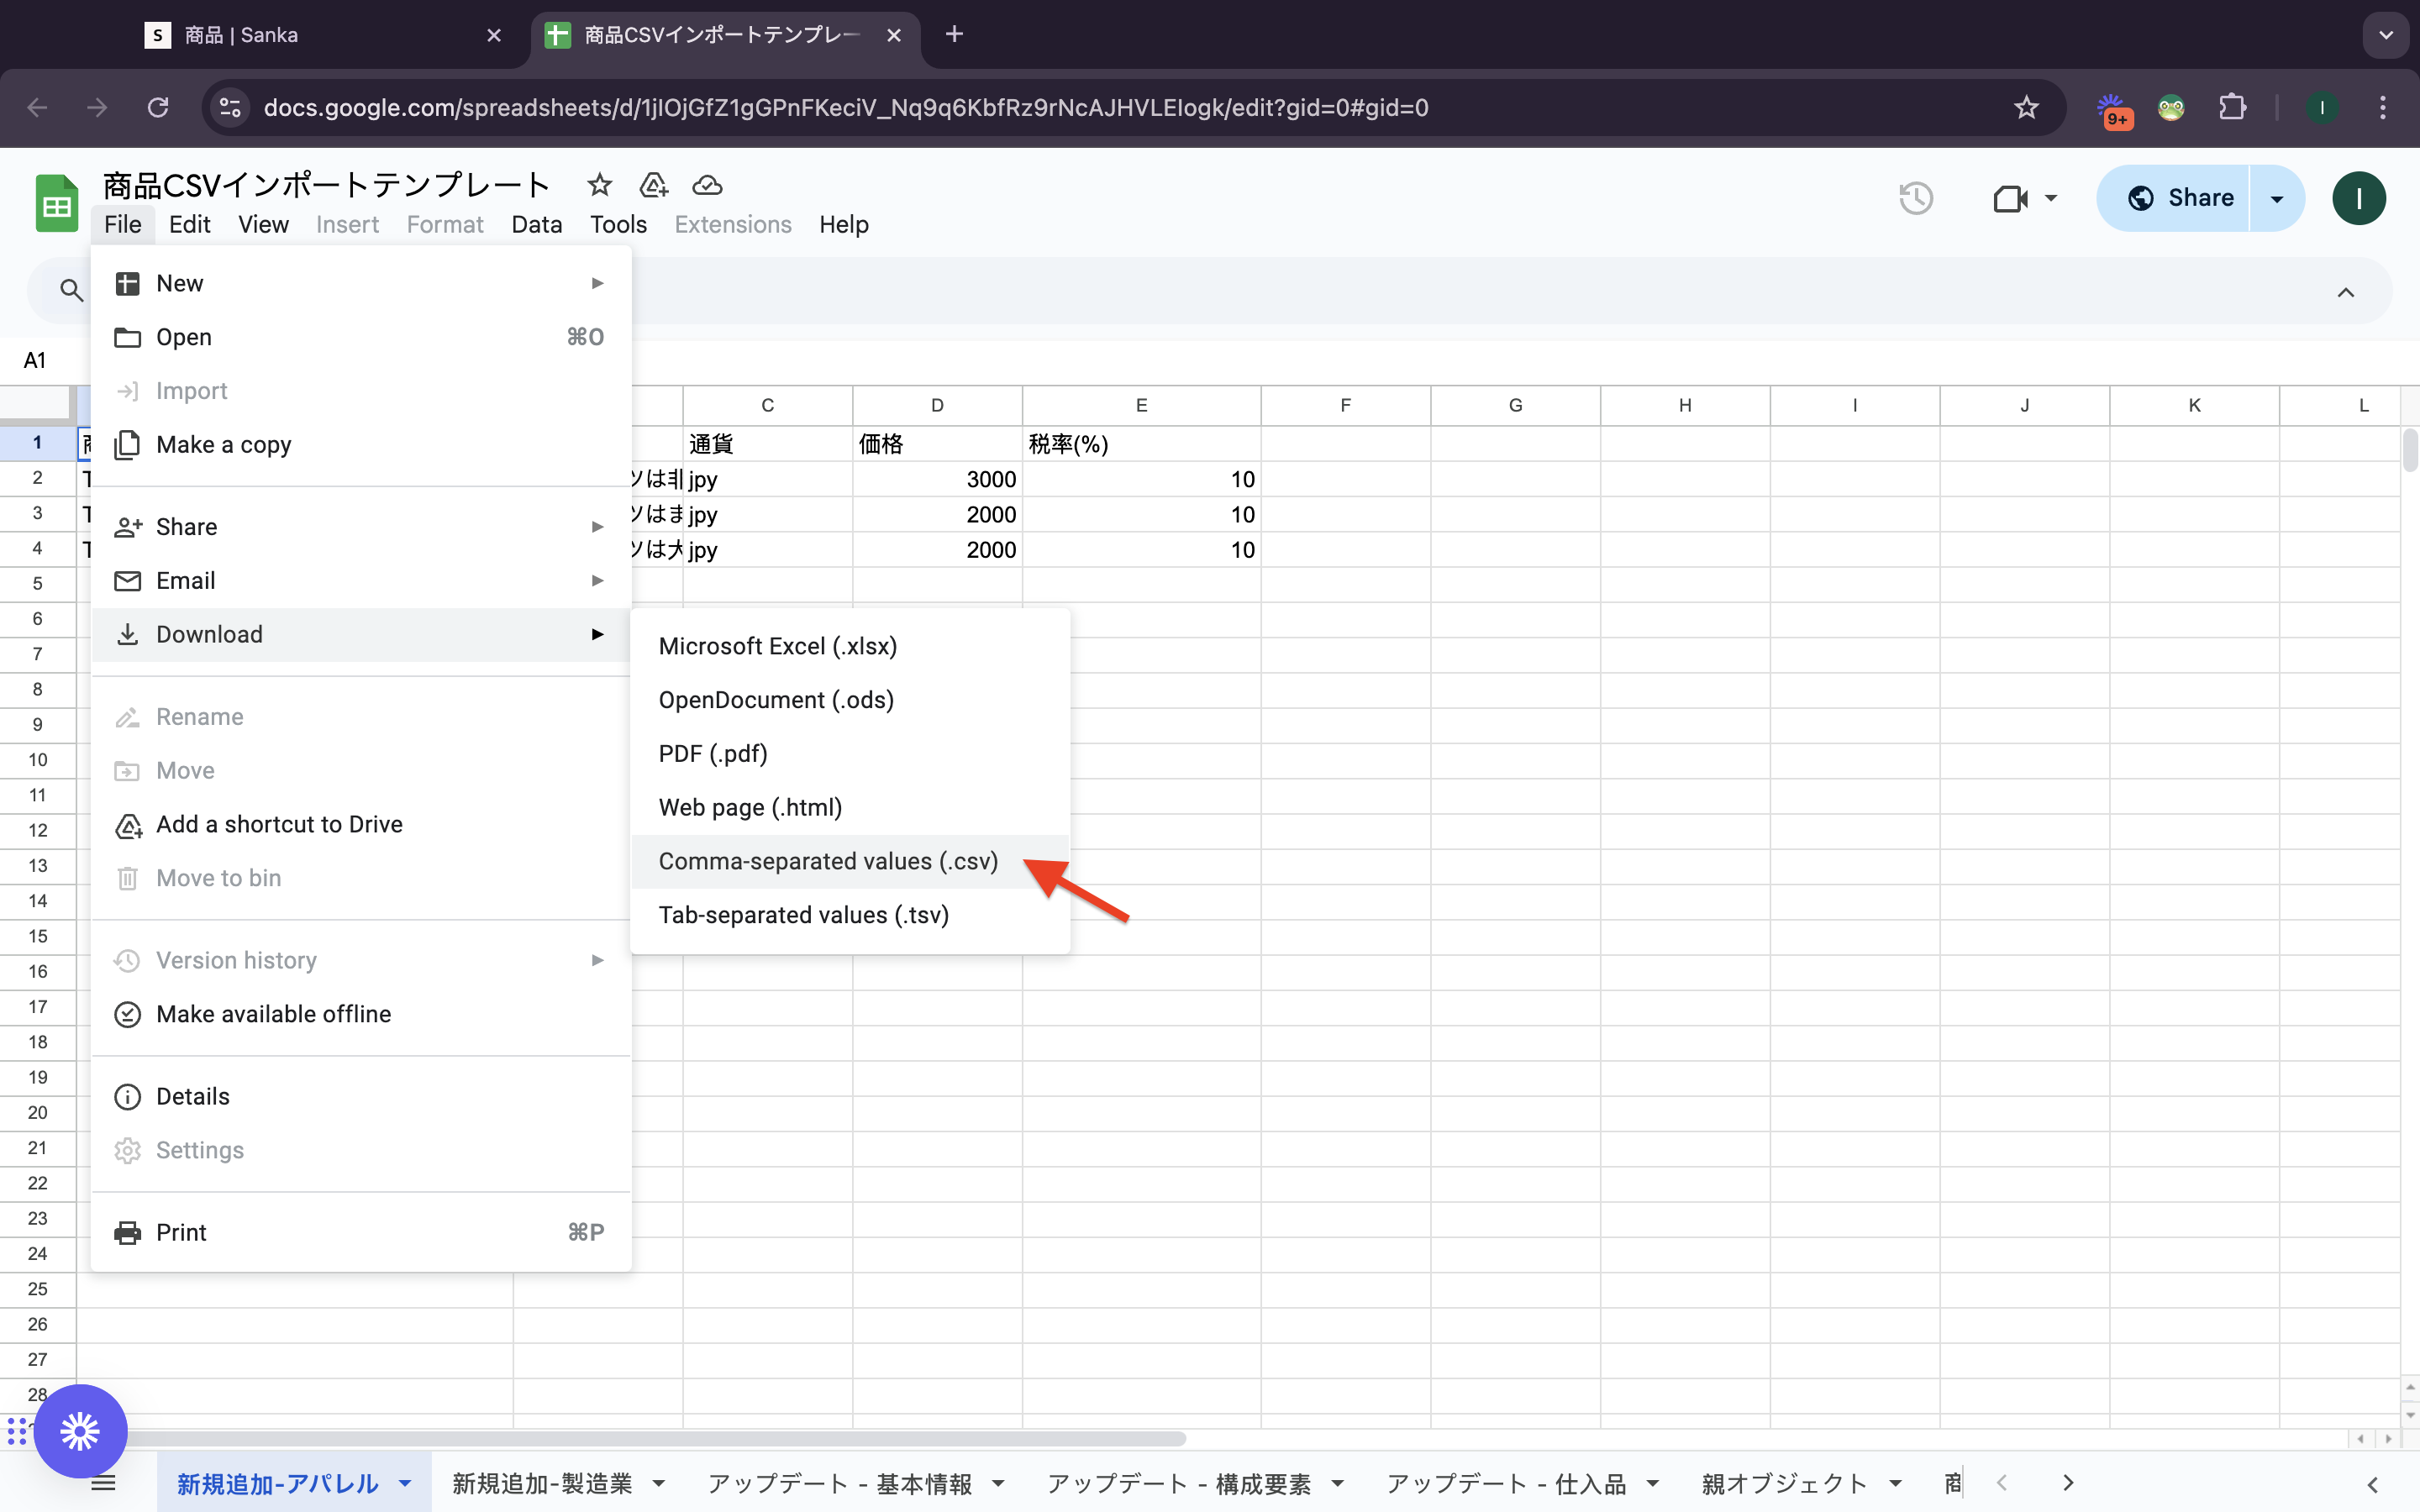The height and width of the screenshot is (1512, 2420).
Task: Expand the Share button dropdown arrow
Action: pos(2277,198)
